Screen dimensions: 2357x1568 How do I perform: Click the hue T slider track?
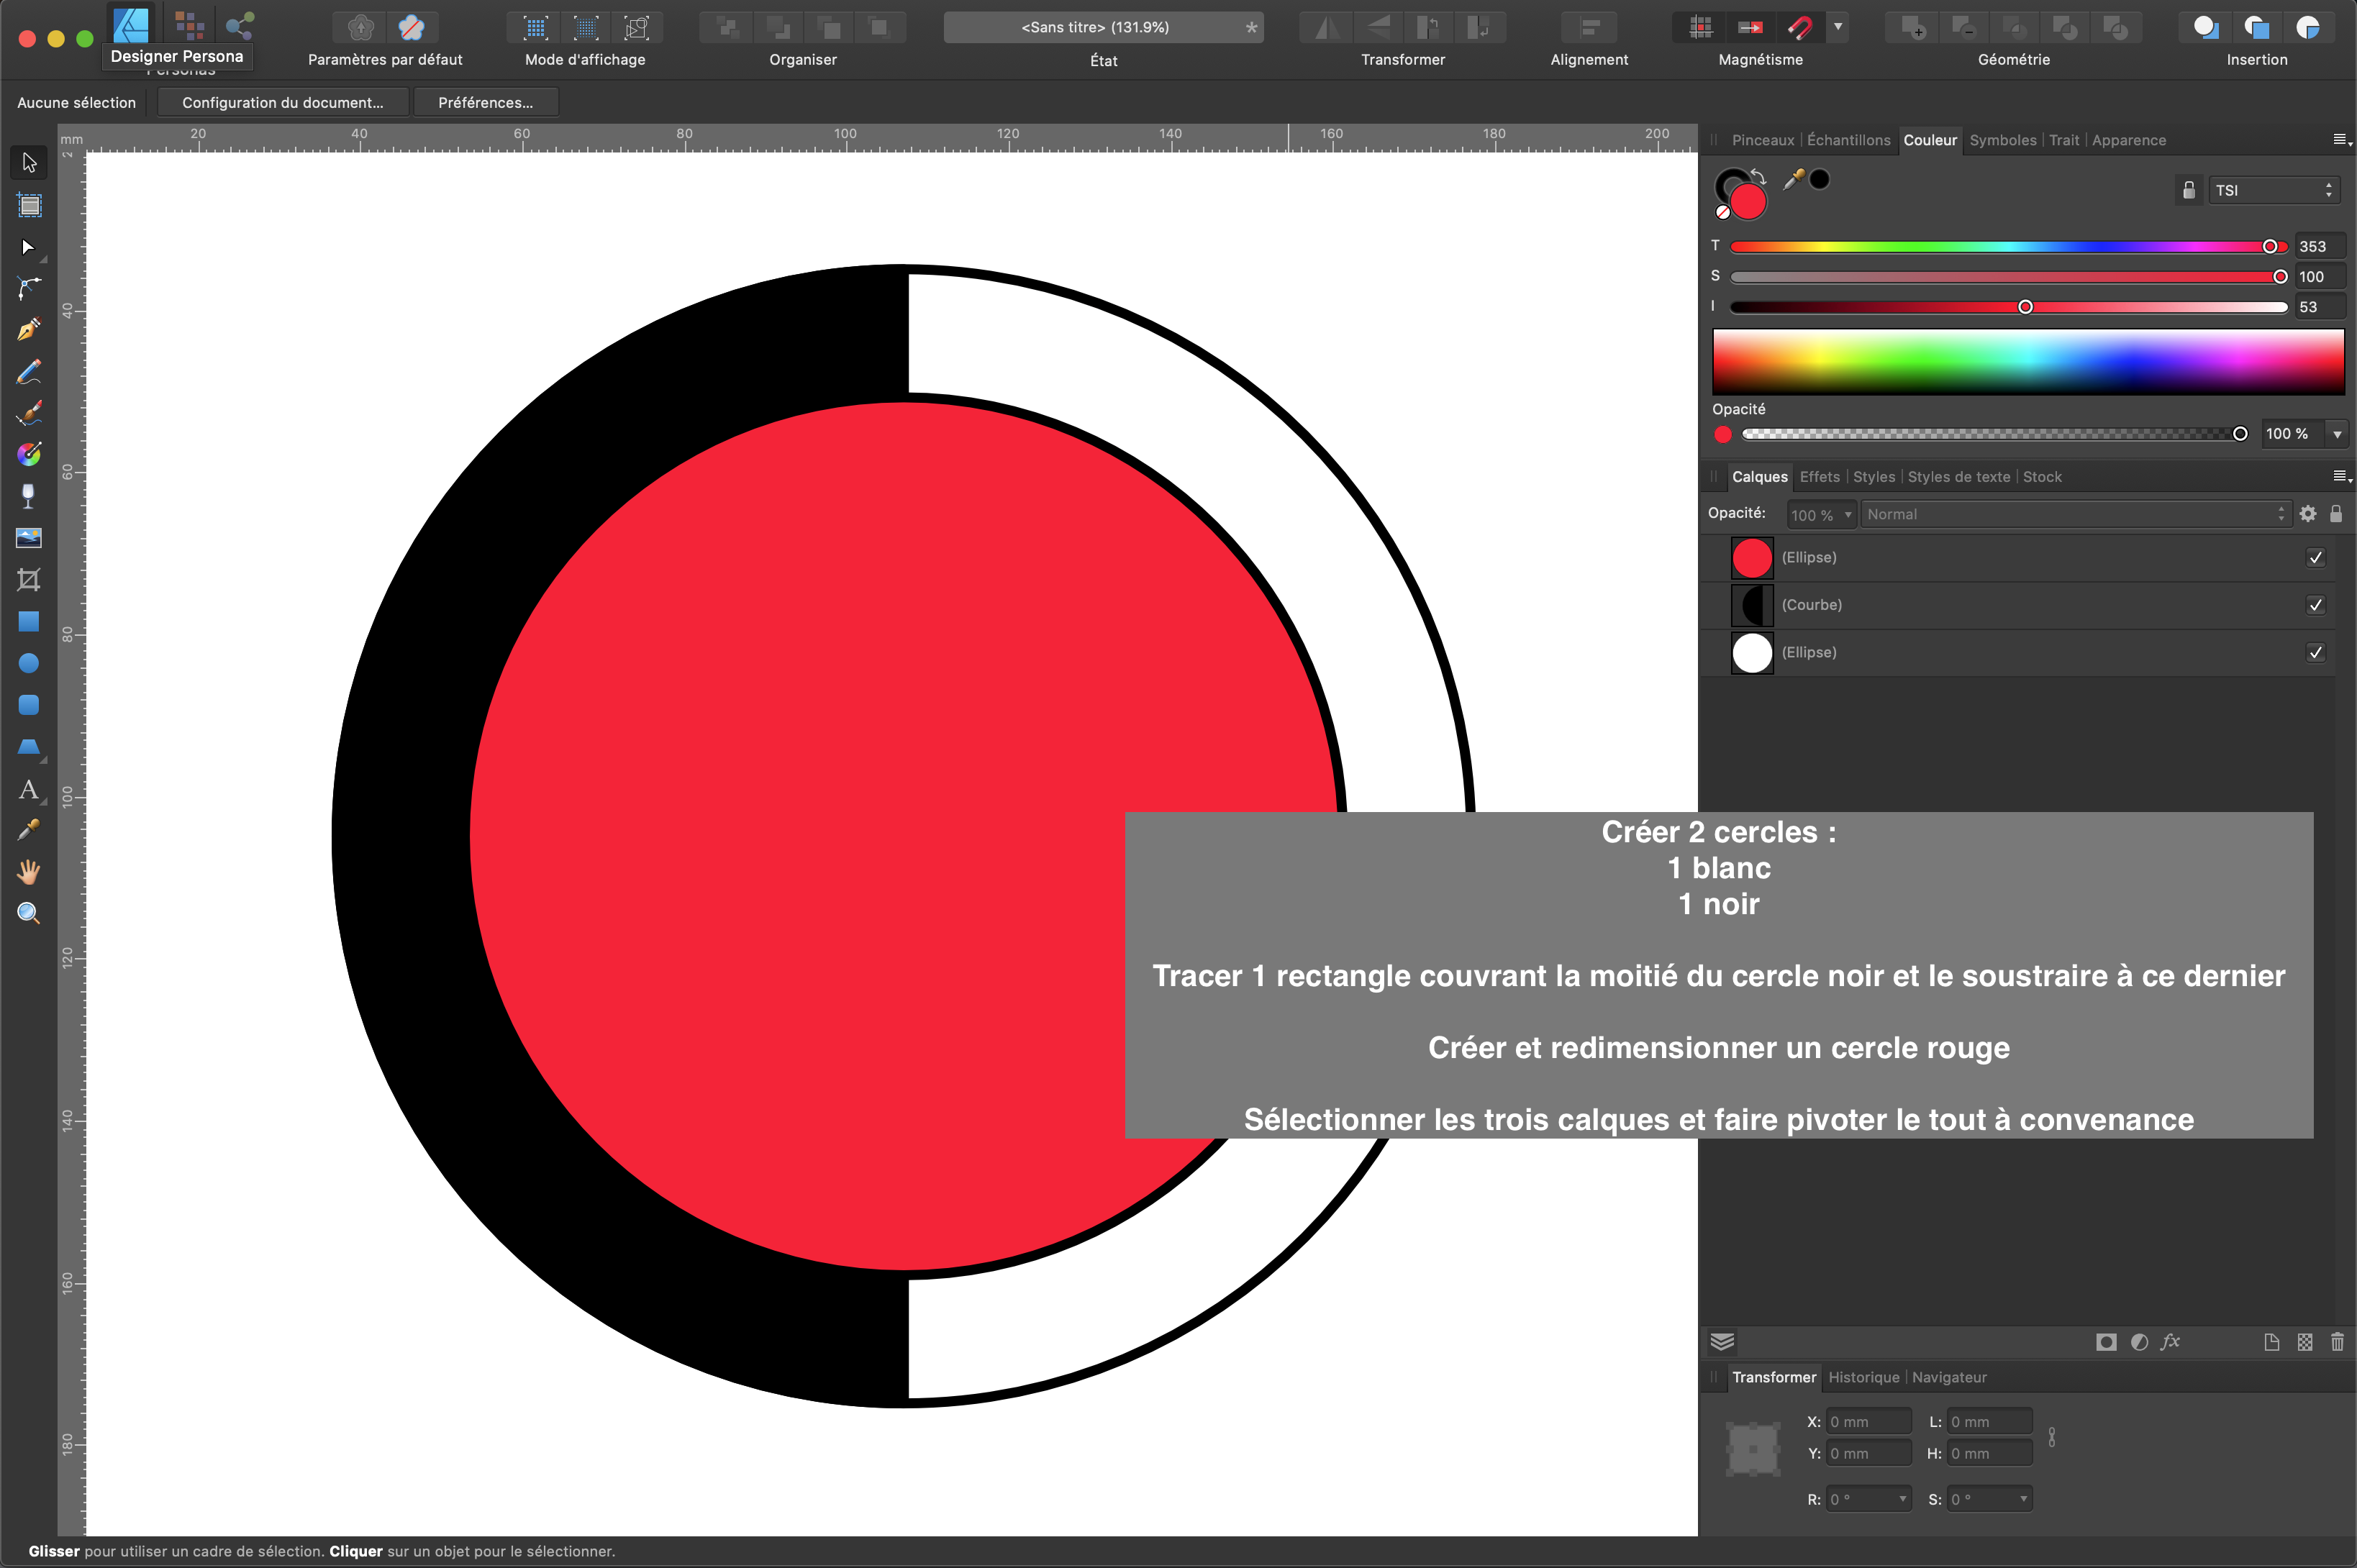(x=2000, y=246)
